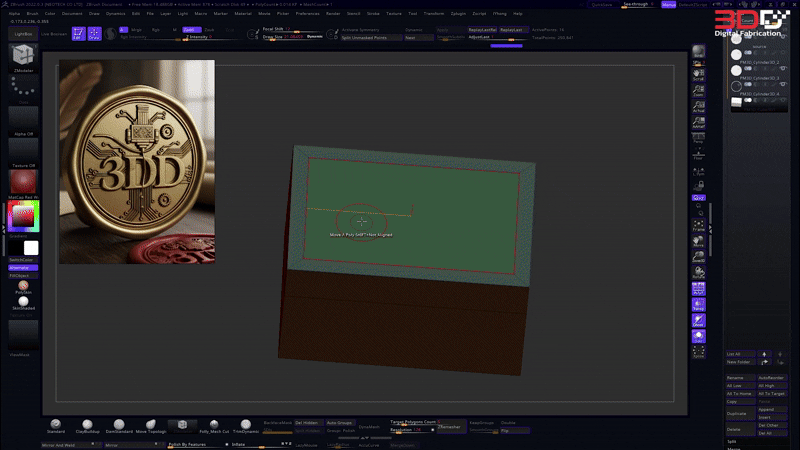Image resolution: width=800 pixels, height=450 pixels.
Task: Open the Material sphere picker
Action: [x=22, y=181]
